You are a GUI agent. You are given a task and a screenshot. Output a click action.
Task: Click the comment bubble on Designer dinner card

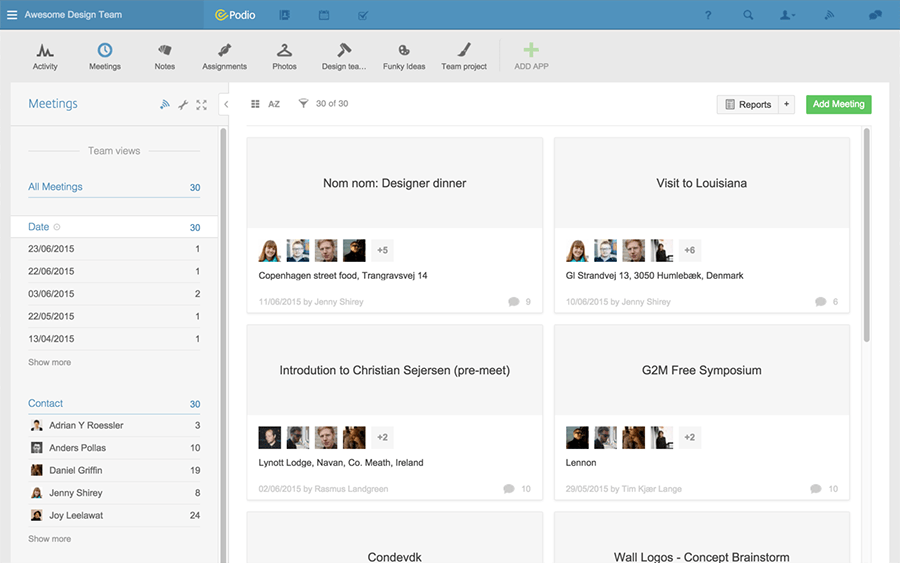pos(514,302)
